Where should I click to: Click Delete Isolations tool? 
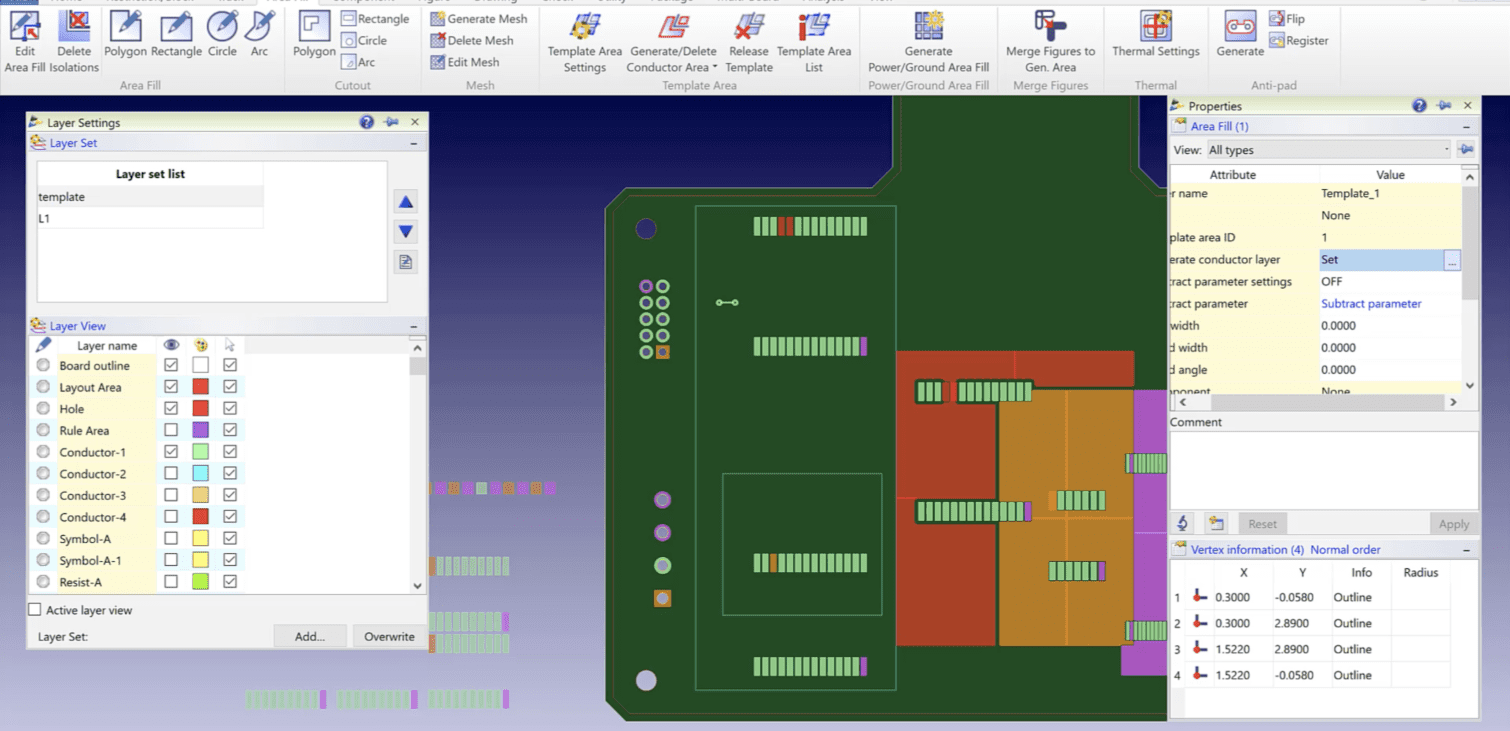coord(74,42)
